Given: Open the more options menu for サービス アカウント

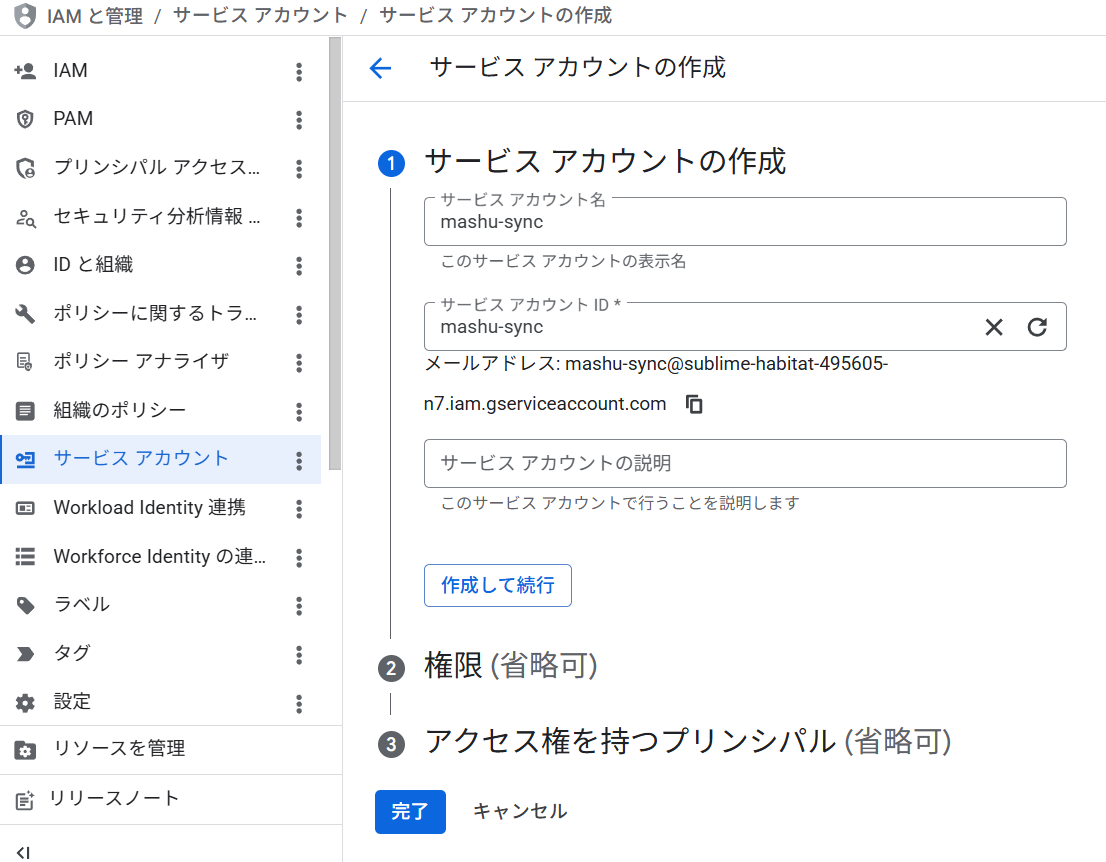Looking at the screenshot, I should coord(299,461).
